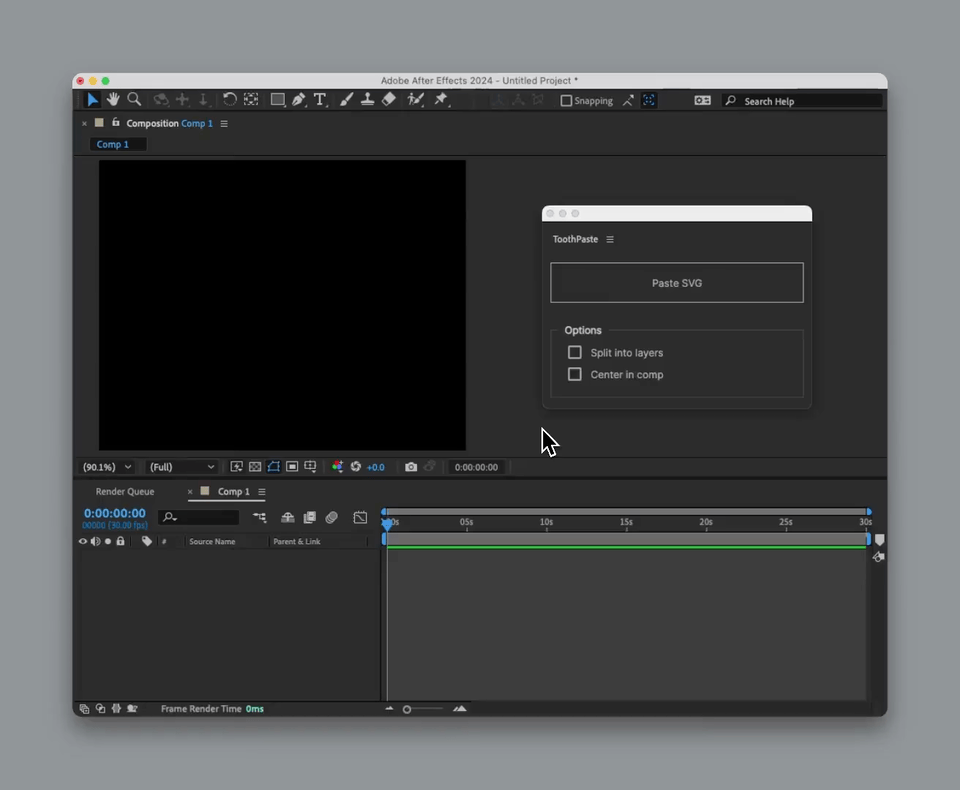Open the ToothPaste plugin menu

(610, 239)
